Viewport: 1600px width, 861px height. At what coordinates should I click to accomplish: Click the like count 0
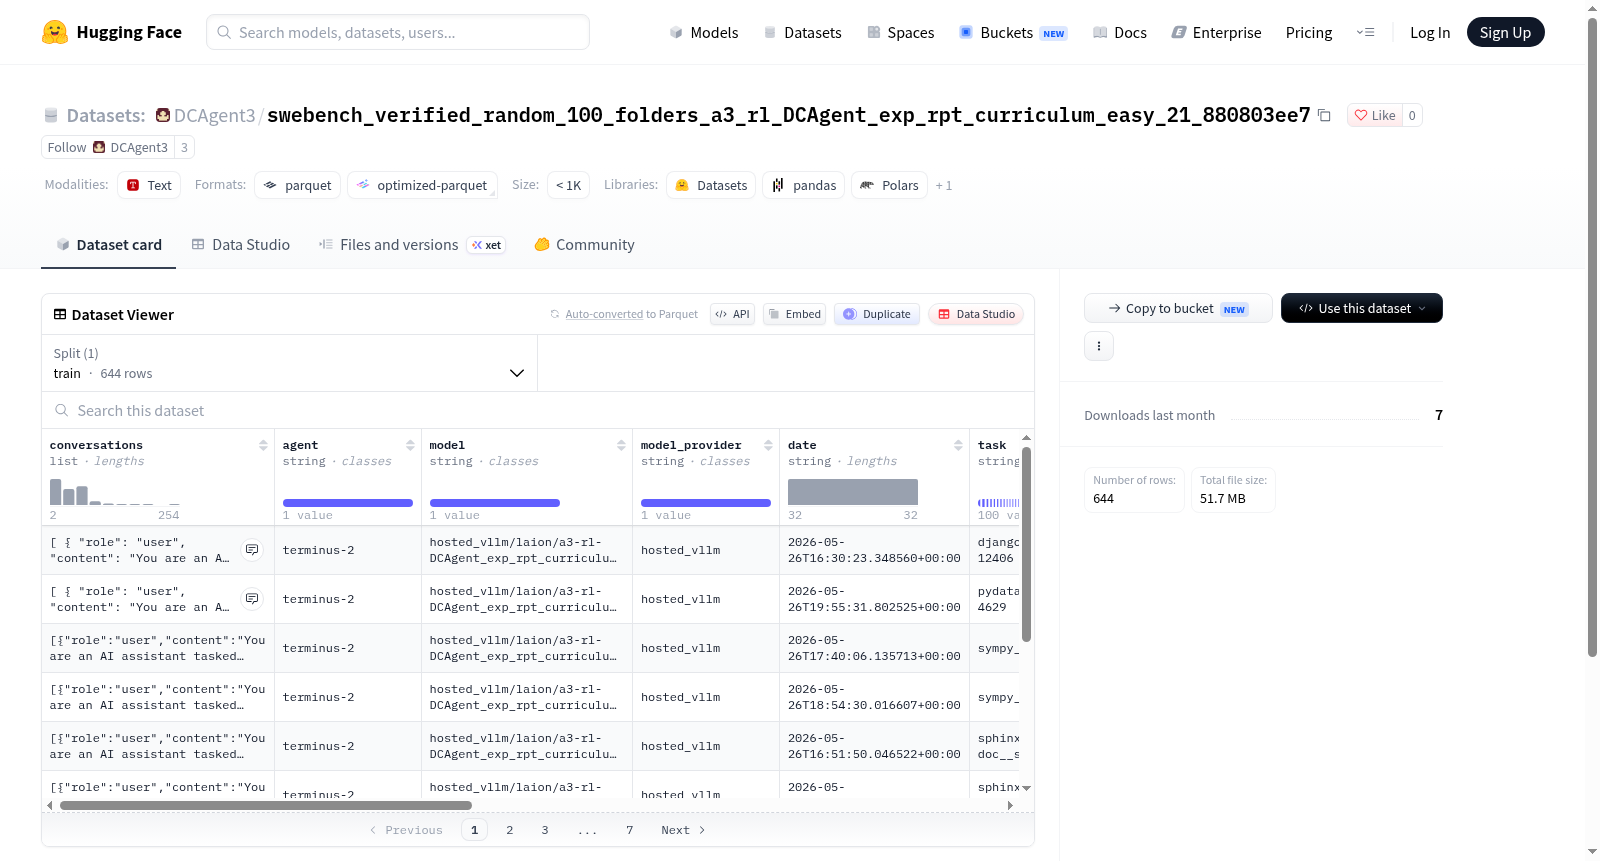pyautogui.click(x=1412, y=115)
